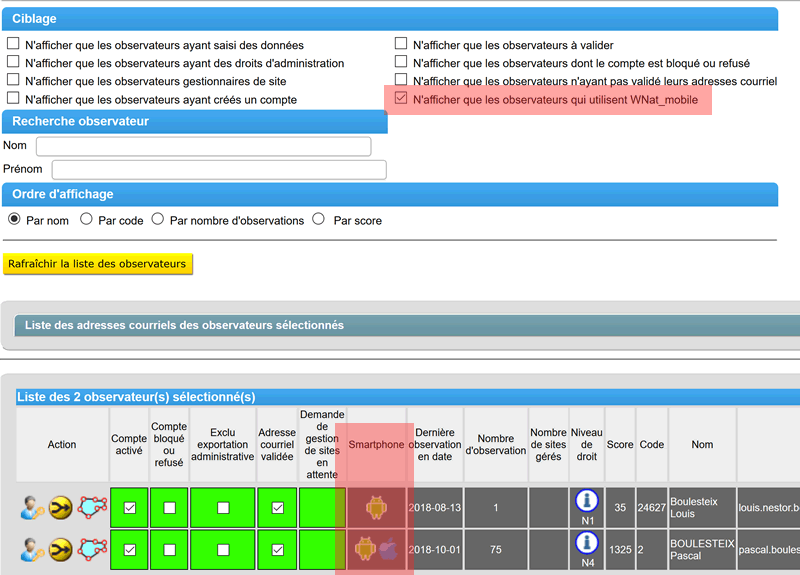Check observers having entered data filter
The height and width of the screenshot is (575, 800).
click(x=13, y=43)
